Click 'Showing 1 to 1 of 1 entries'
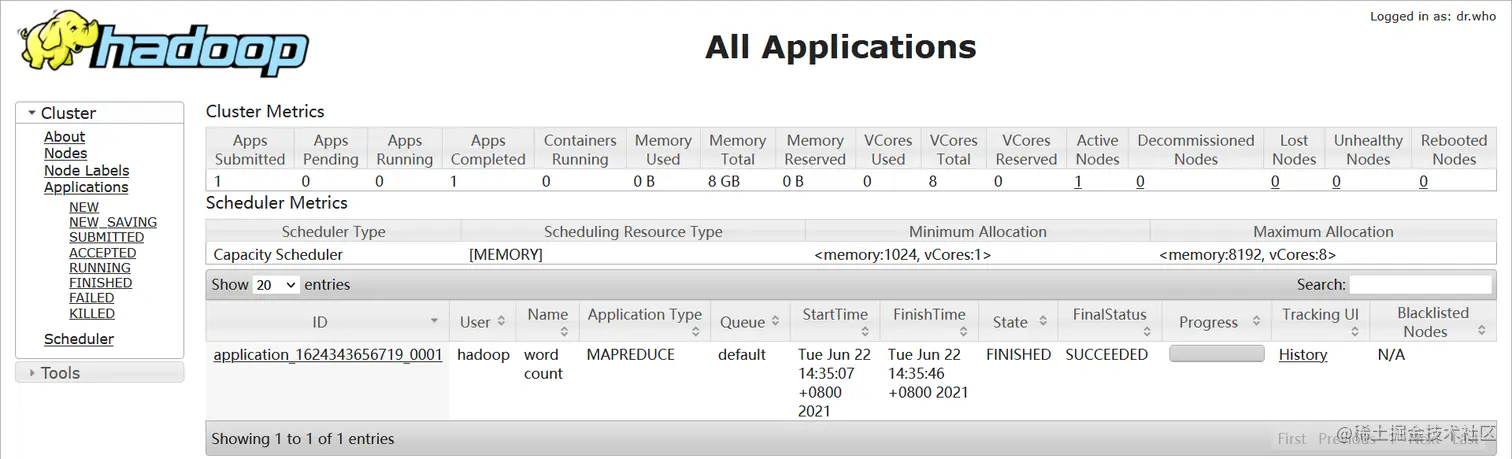 [303, 439]
